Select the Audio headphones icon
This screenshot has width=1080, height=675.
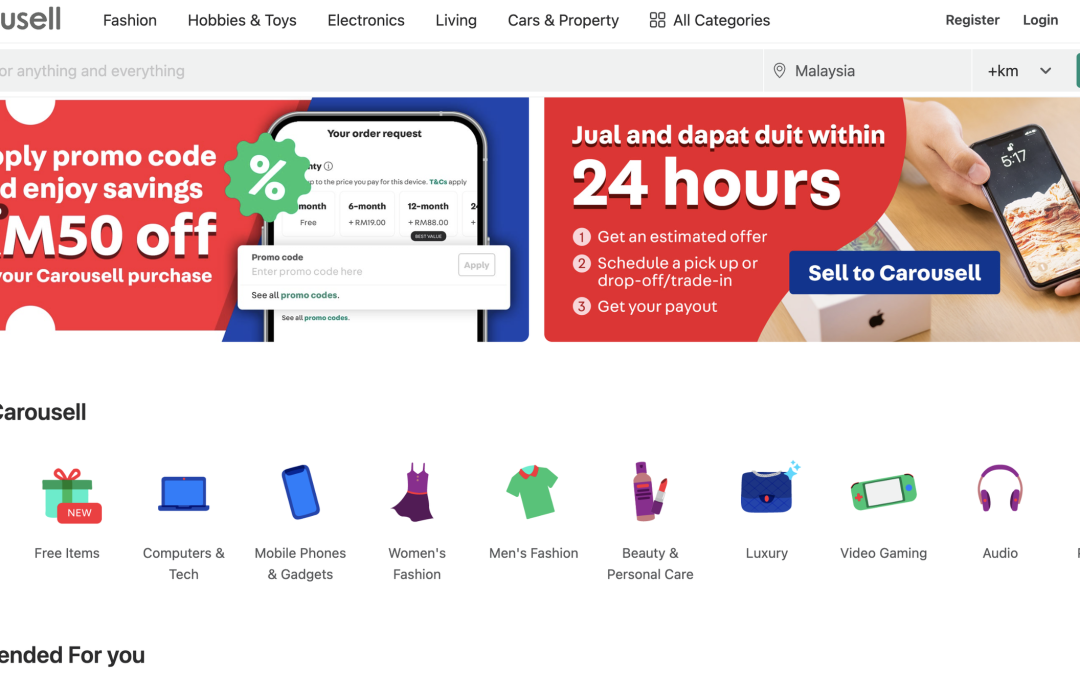click(x=999, y=488)
